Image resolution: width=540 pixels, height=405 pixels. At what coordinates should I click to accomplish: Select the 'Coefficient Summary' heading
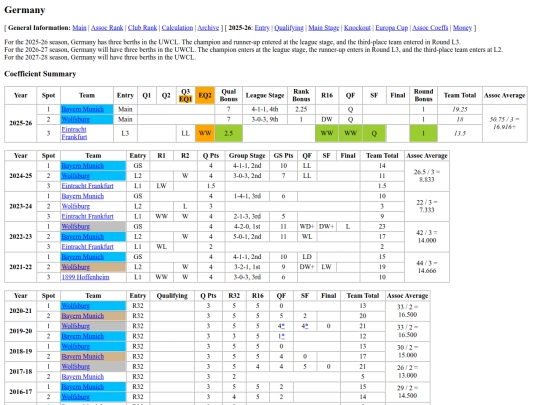tap(40, 74)
